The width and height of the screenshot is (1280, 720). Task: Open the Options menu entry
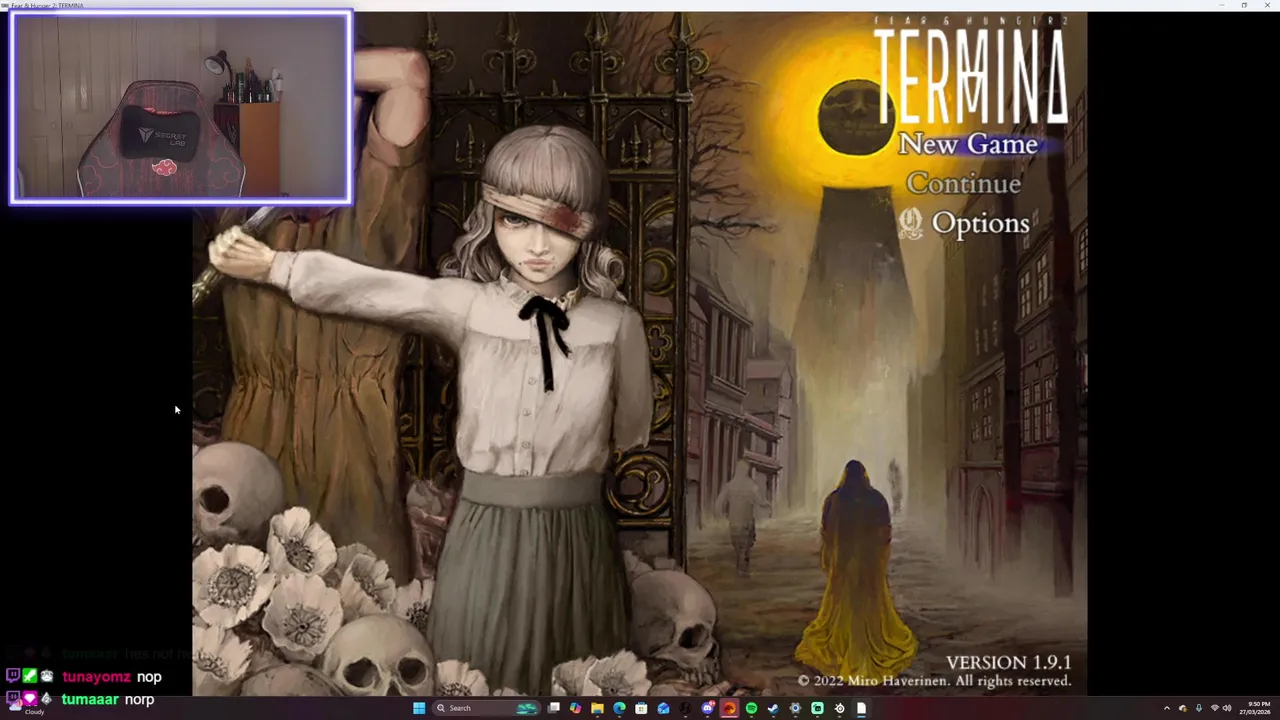980,223
